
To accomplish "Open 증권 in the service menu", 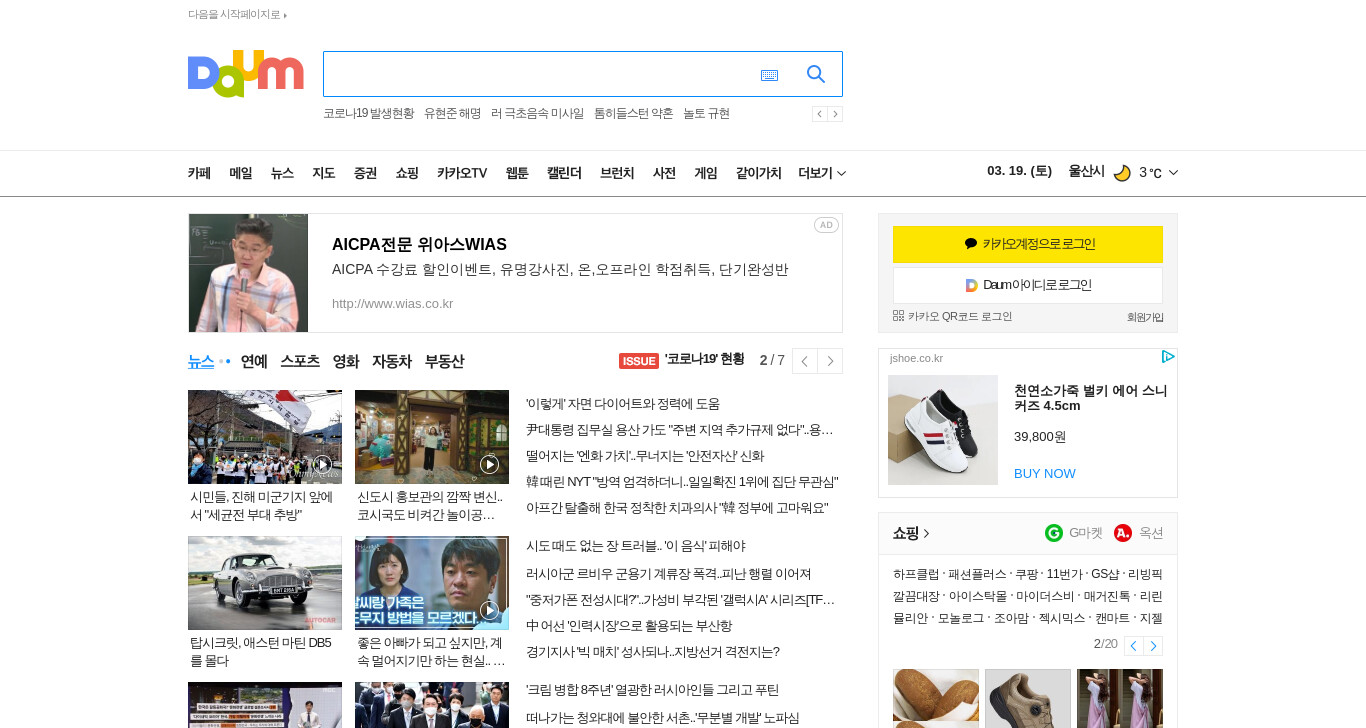I will (365, 173).
